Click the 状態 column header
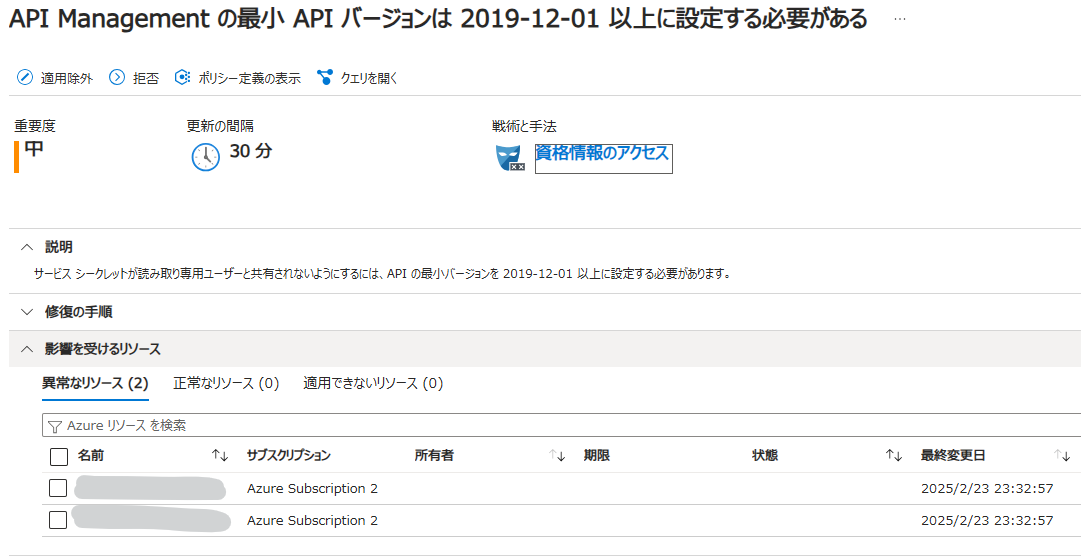The height and width of the screenshot is (558, 1081). (765, 455)
